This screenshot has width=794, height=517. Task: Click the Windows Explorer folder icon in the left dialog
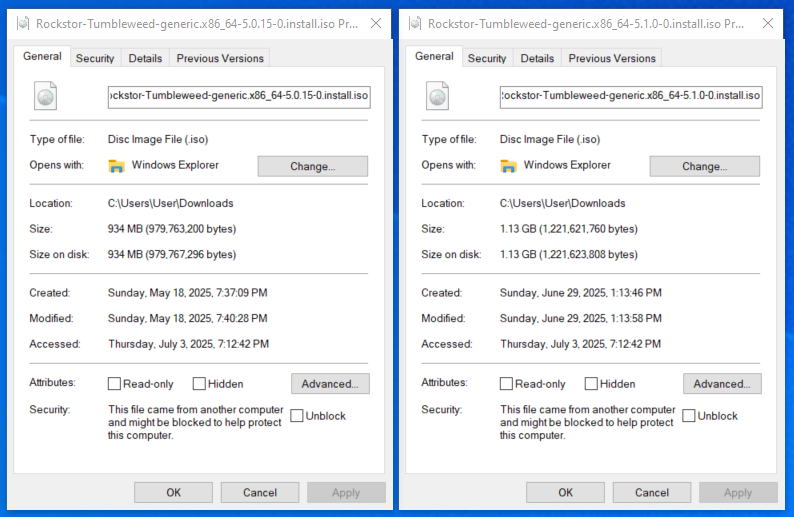pyautogui.click(x=116, y=166)
